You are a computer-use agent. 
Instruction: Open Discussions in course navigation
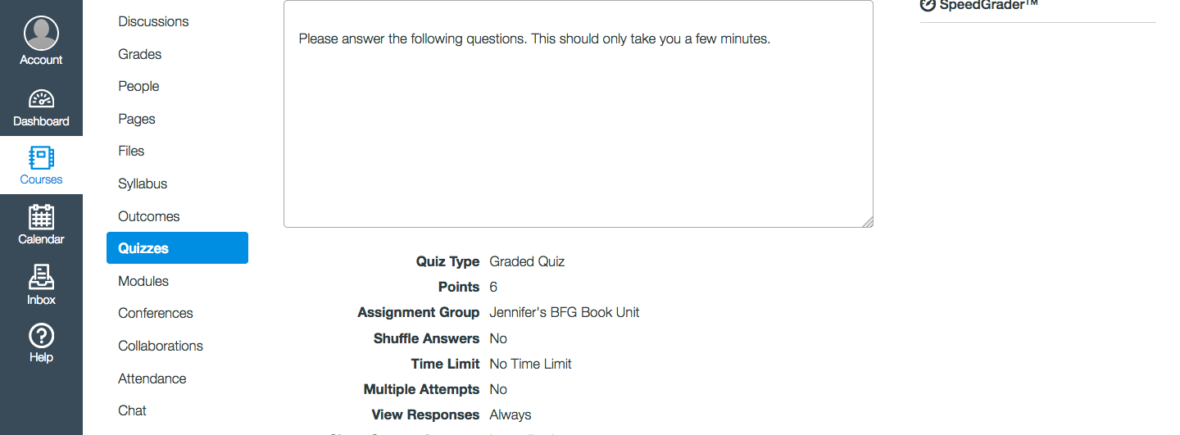153,21
